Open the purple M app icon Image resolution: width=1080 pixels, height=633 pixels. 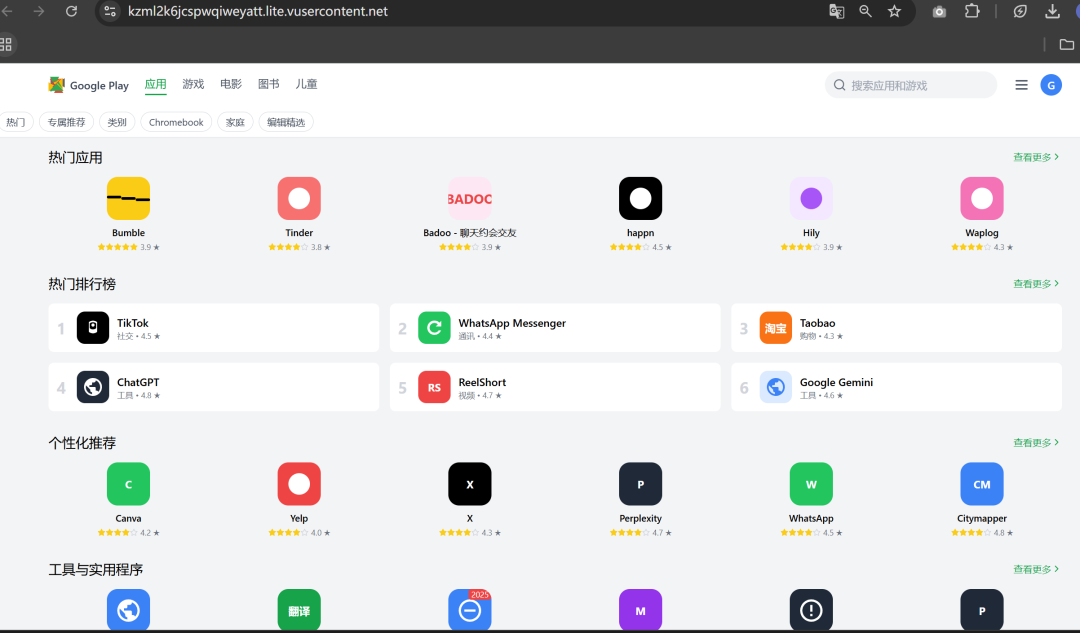tap(641, 610)
